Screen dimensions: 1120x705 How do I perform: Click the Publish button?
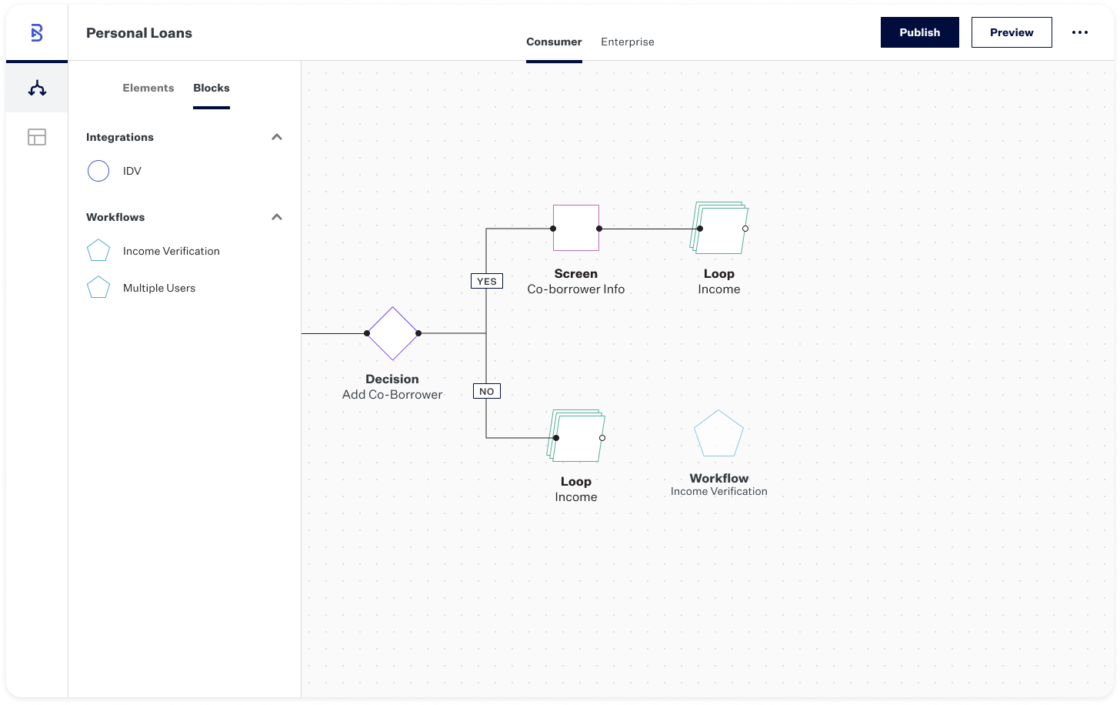click(919, 33)
